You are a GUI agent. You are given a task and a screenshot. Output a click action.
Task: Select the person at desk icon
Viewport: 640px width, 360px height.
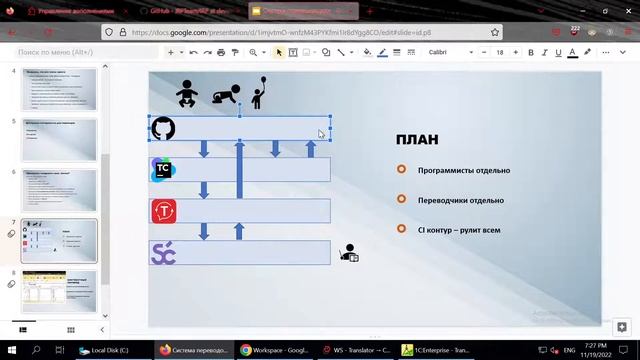[349, 253]
